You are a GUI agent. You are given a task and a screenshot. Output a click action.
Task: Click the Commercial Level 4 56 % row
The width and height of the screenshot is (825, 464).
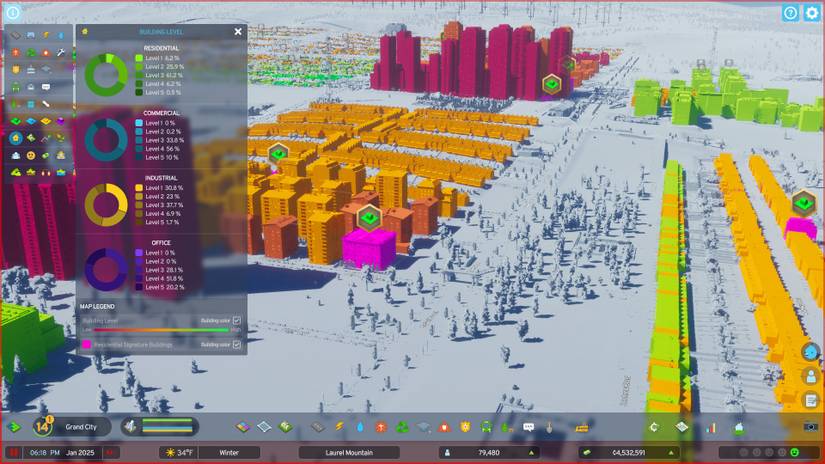pos(158,149)
